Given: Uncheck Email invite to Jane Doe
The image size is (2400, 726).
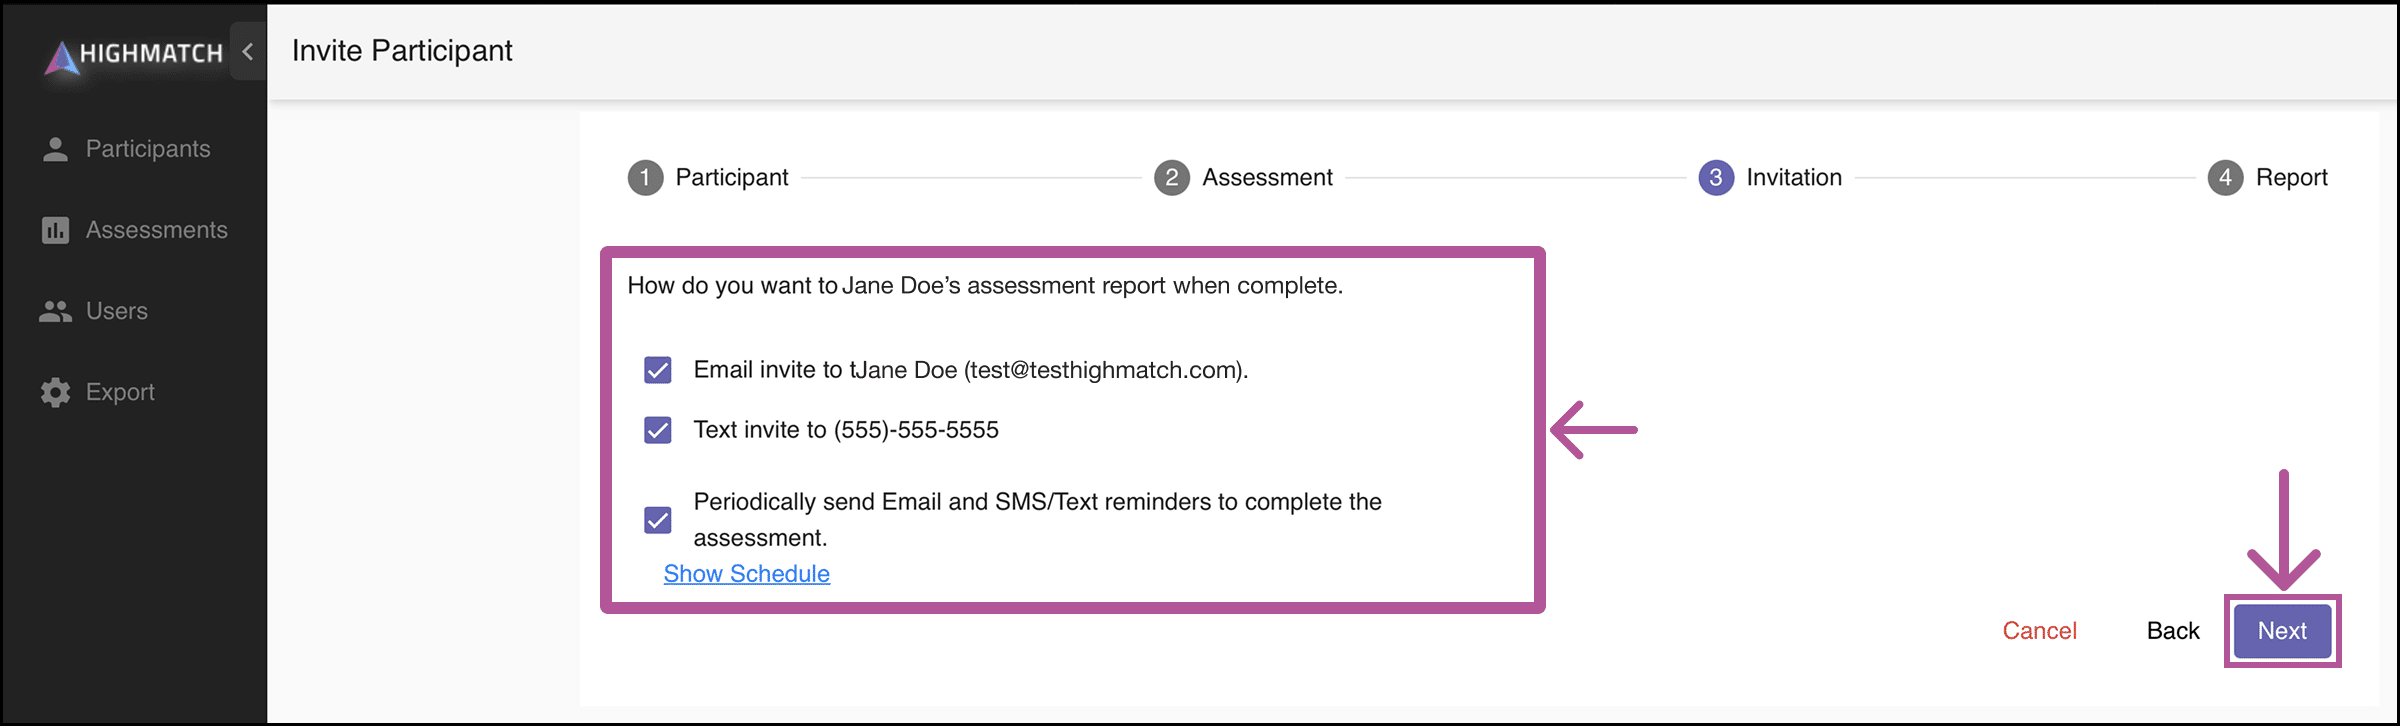Looking at the screenshot, I should point(658,370).
